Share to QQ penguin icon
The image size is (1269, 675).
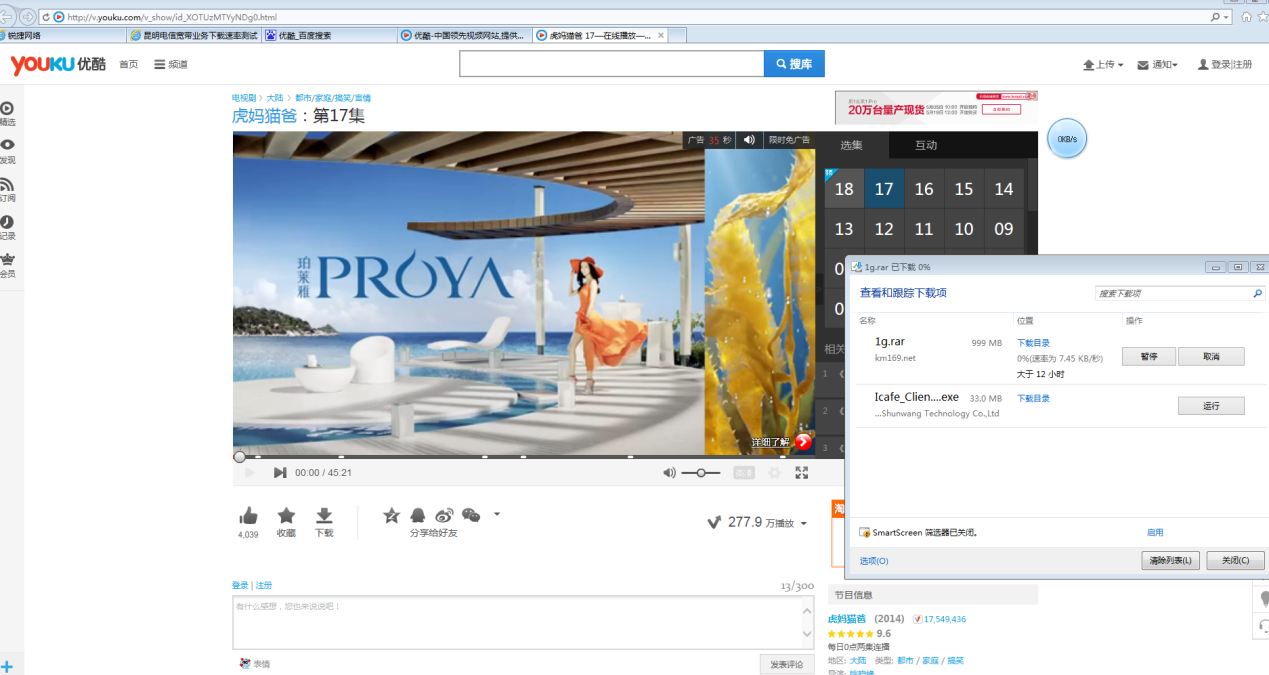click(x=418, y=515)
